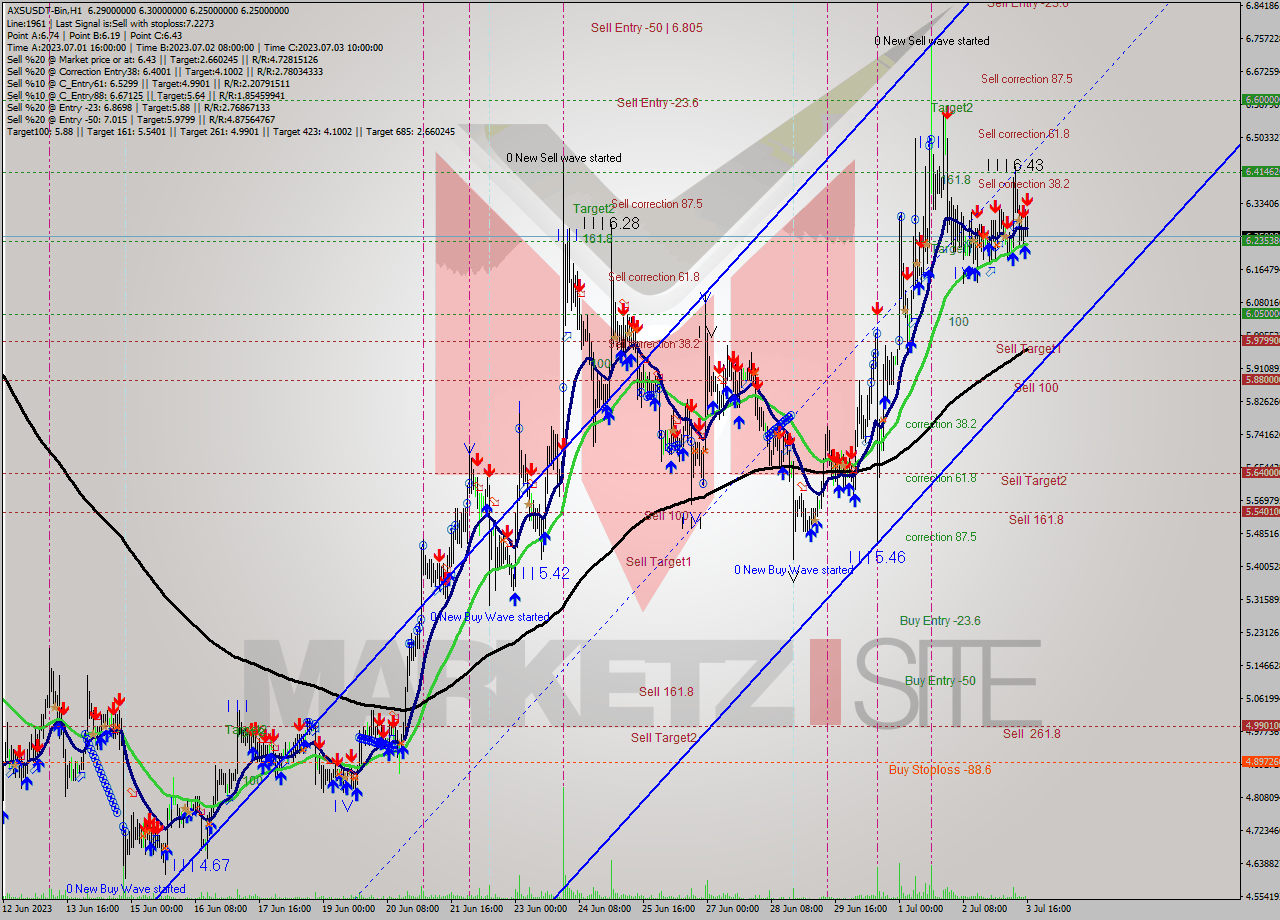This screenshot has height=920, width=1280.
Task: Select the 'I I I 6.43' wave label
Action: [1015, 165]
